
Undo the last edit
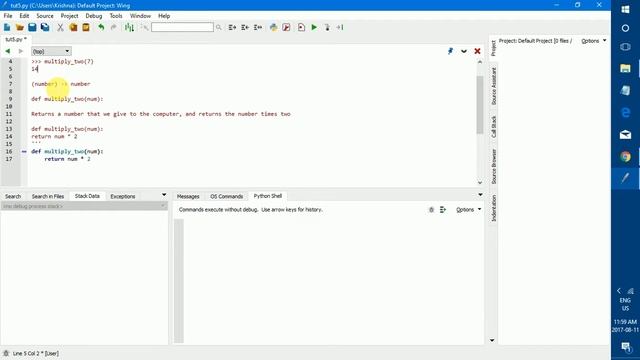(101, 27)
